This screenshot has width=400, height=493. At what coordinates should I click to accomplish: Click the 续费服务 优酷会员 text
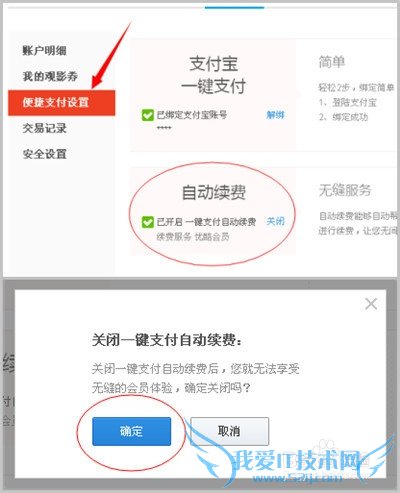tap(193, 237)
